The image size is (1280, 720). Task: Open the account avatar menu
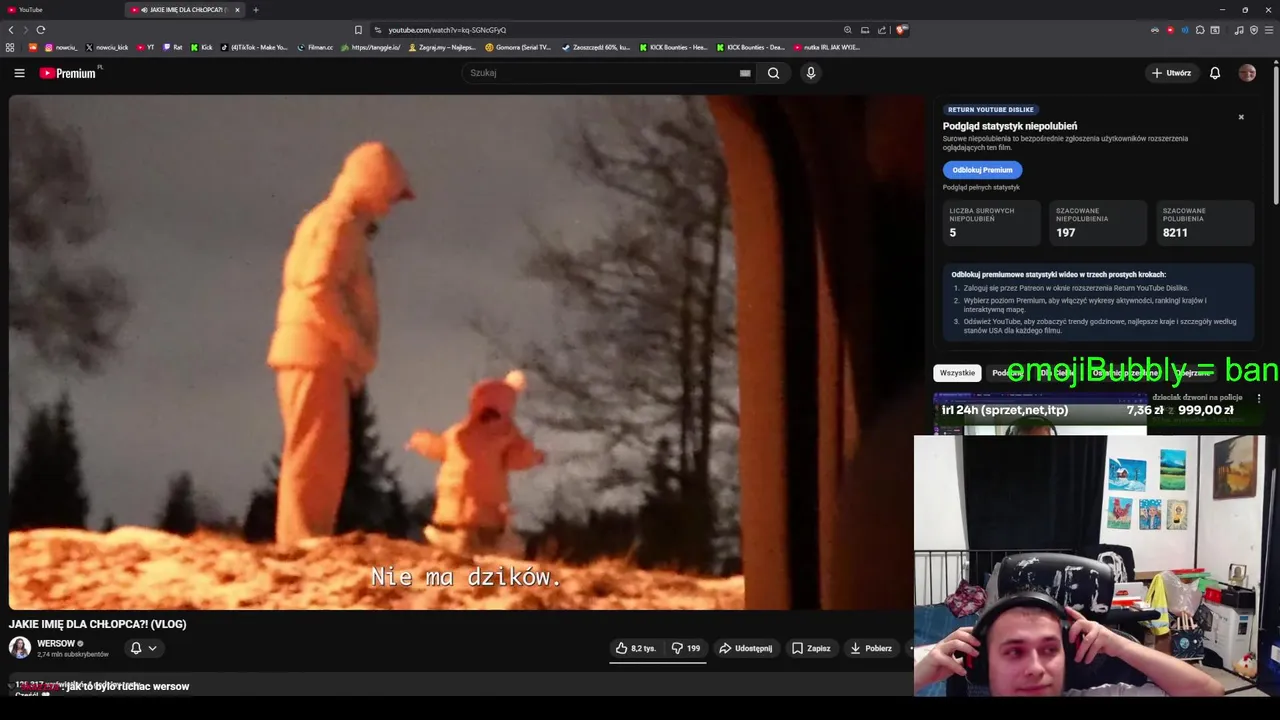pyautogui.click(x=1247, y=73)
